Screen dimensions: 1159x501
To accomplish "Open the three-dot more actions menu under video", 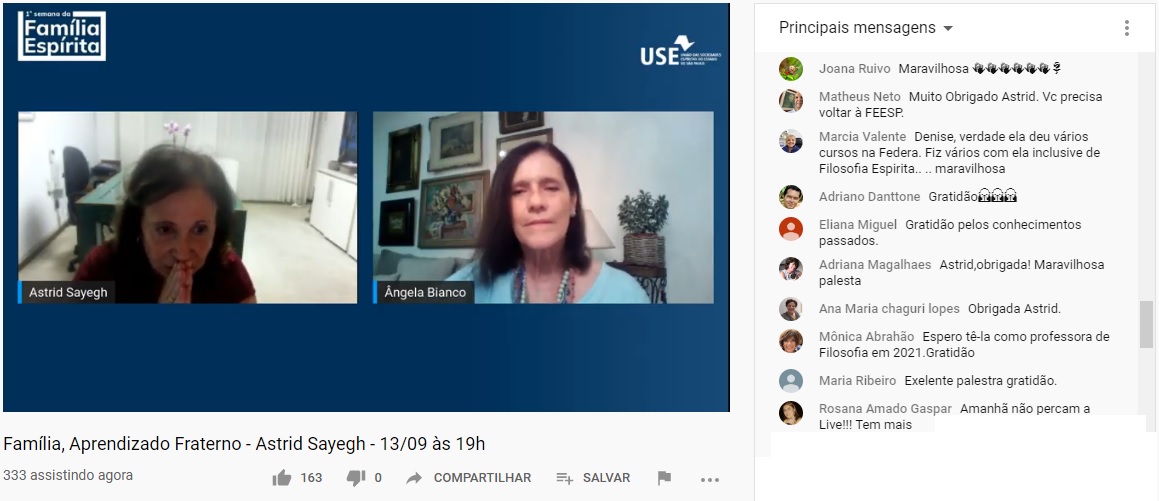I will (710, 480).
